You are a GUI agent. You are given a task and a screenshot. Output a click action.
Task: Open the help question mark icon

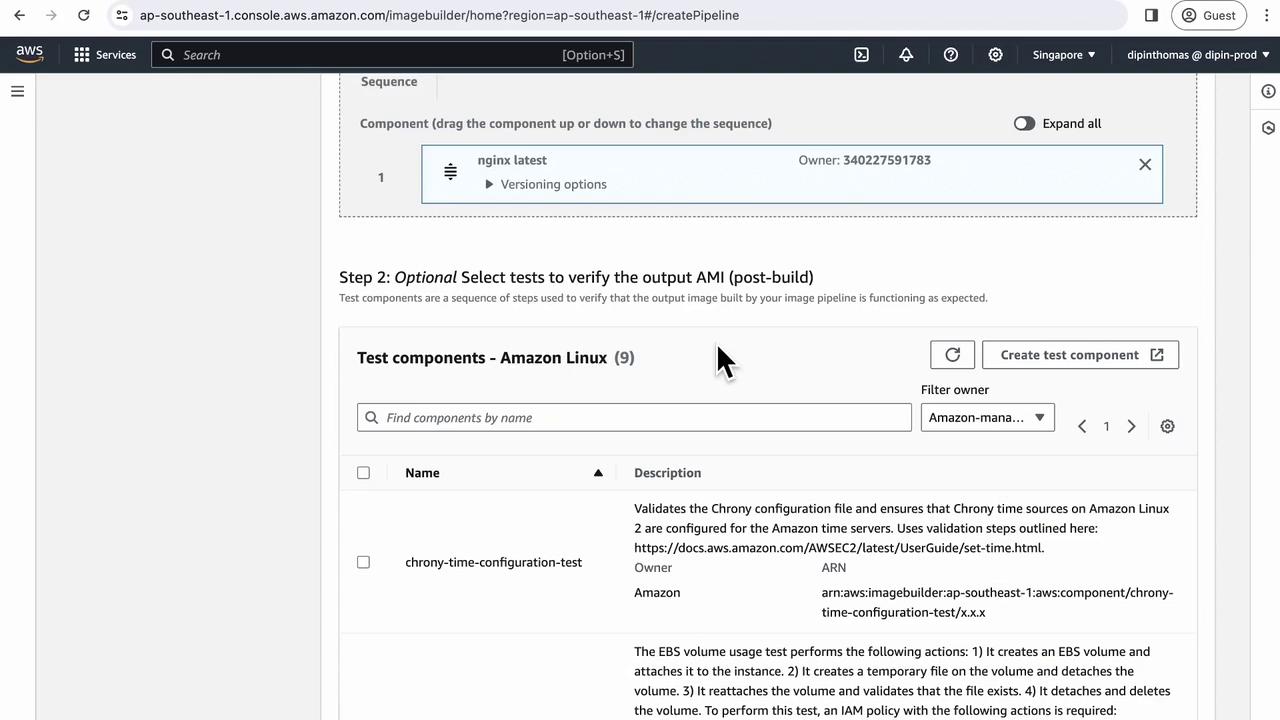pyautogui.click(x=951, y=55)
